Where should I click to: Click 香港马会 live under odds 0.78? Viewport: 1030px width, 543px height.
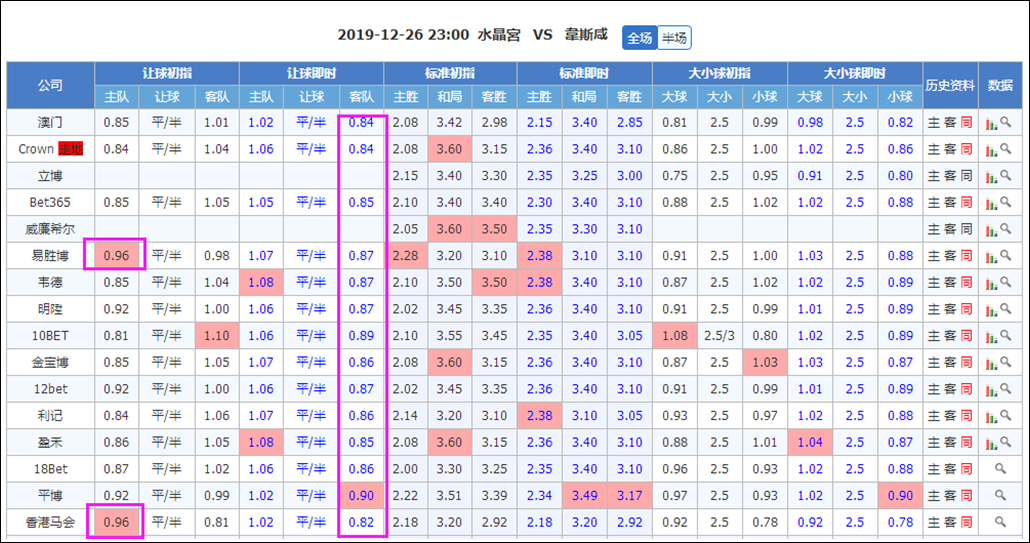pyautogui.click(x=900, y=522)
